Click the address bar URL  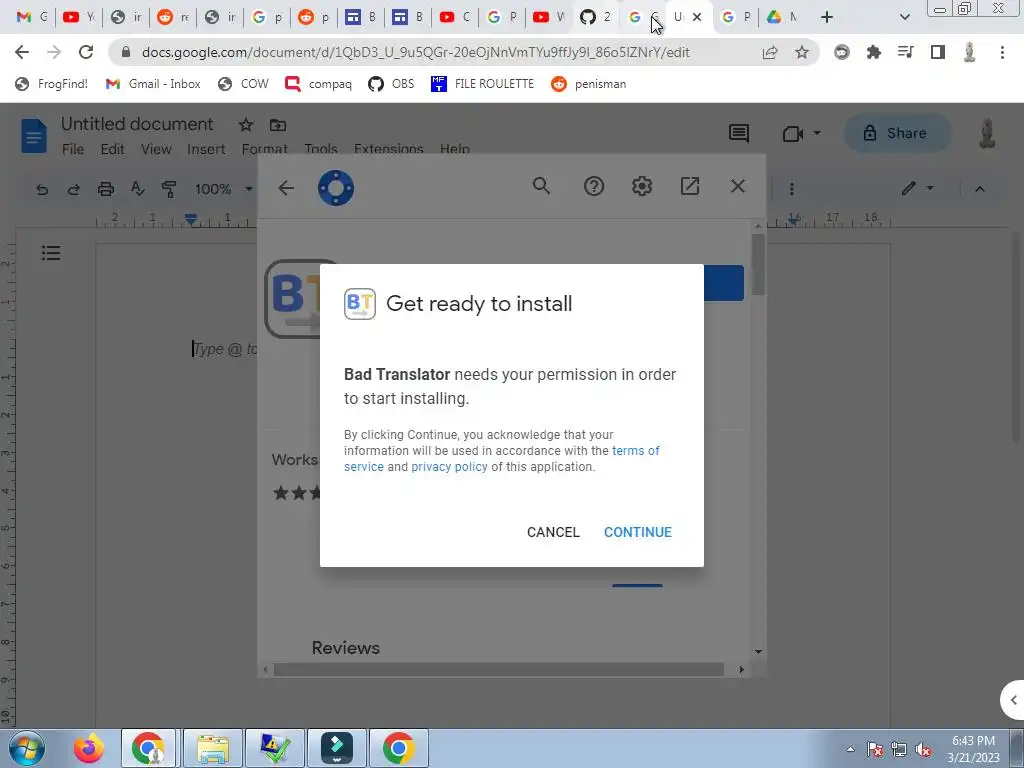point(415,52)
